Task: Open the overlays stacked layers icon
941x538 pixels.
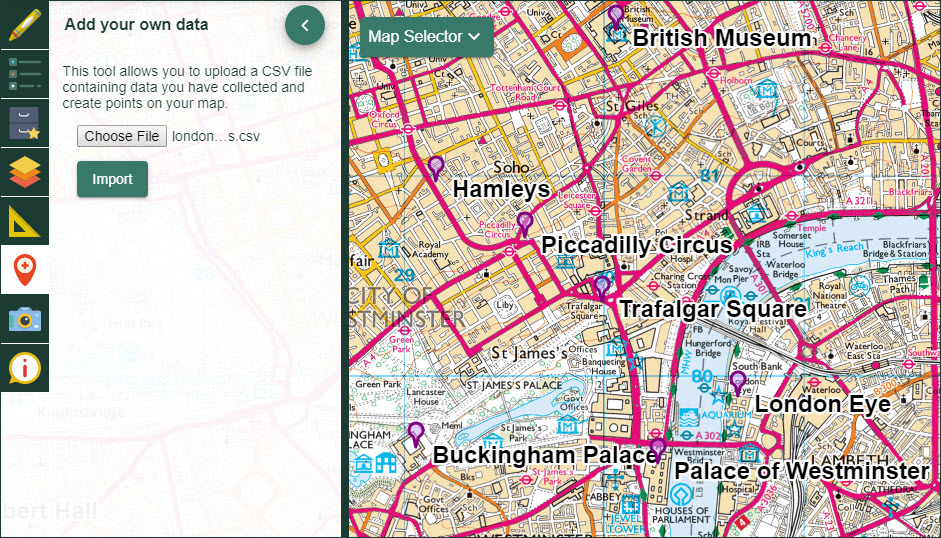Action: [24, 172]
